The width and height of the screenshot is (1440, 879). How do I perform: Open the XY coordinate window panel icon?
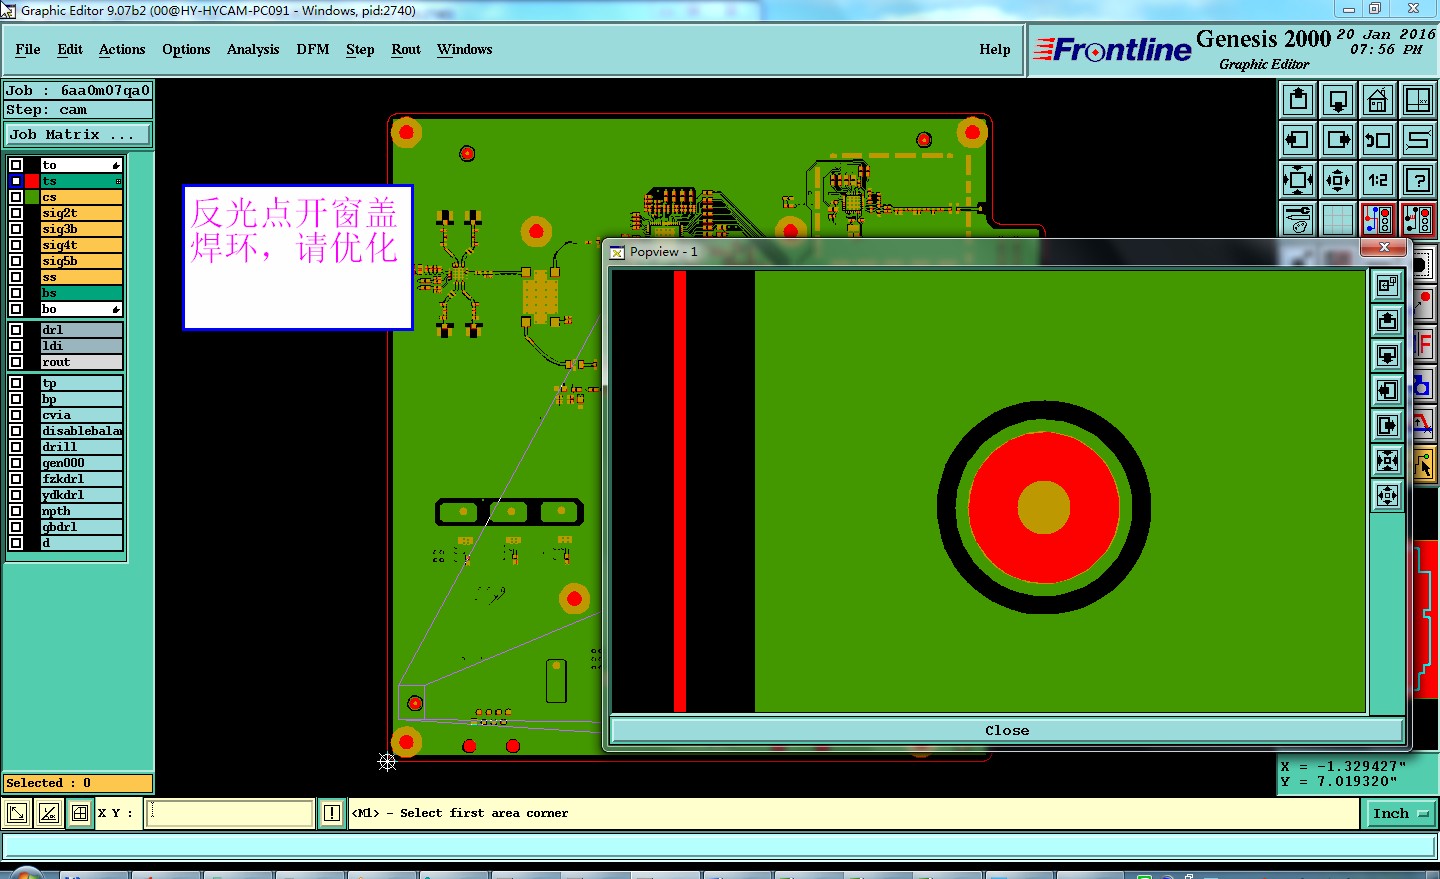point(1418,100)
